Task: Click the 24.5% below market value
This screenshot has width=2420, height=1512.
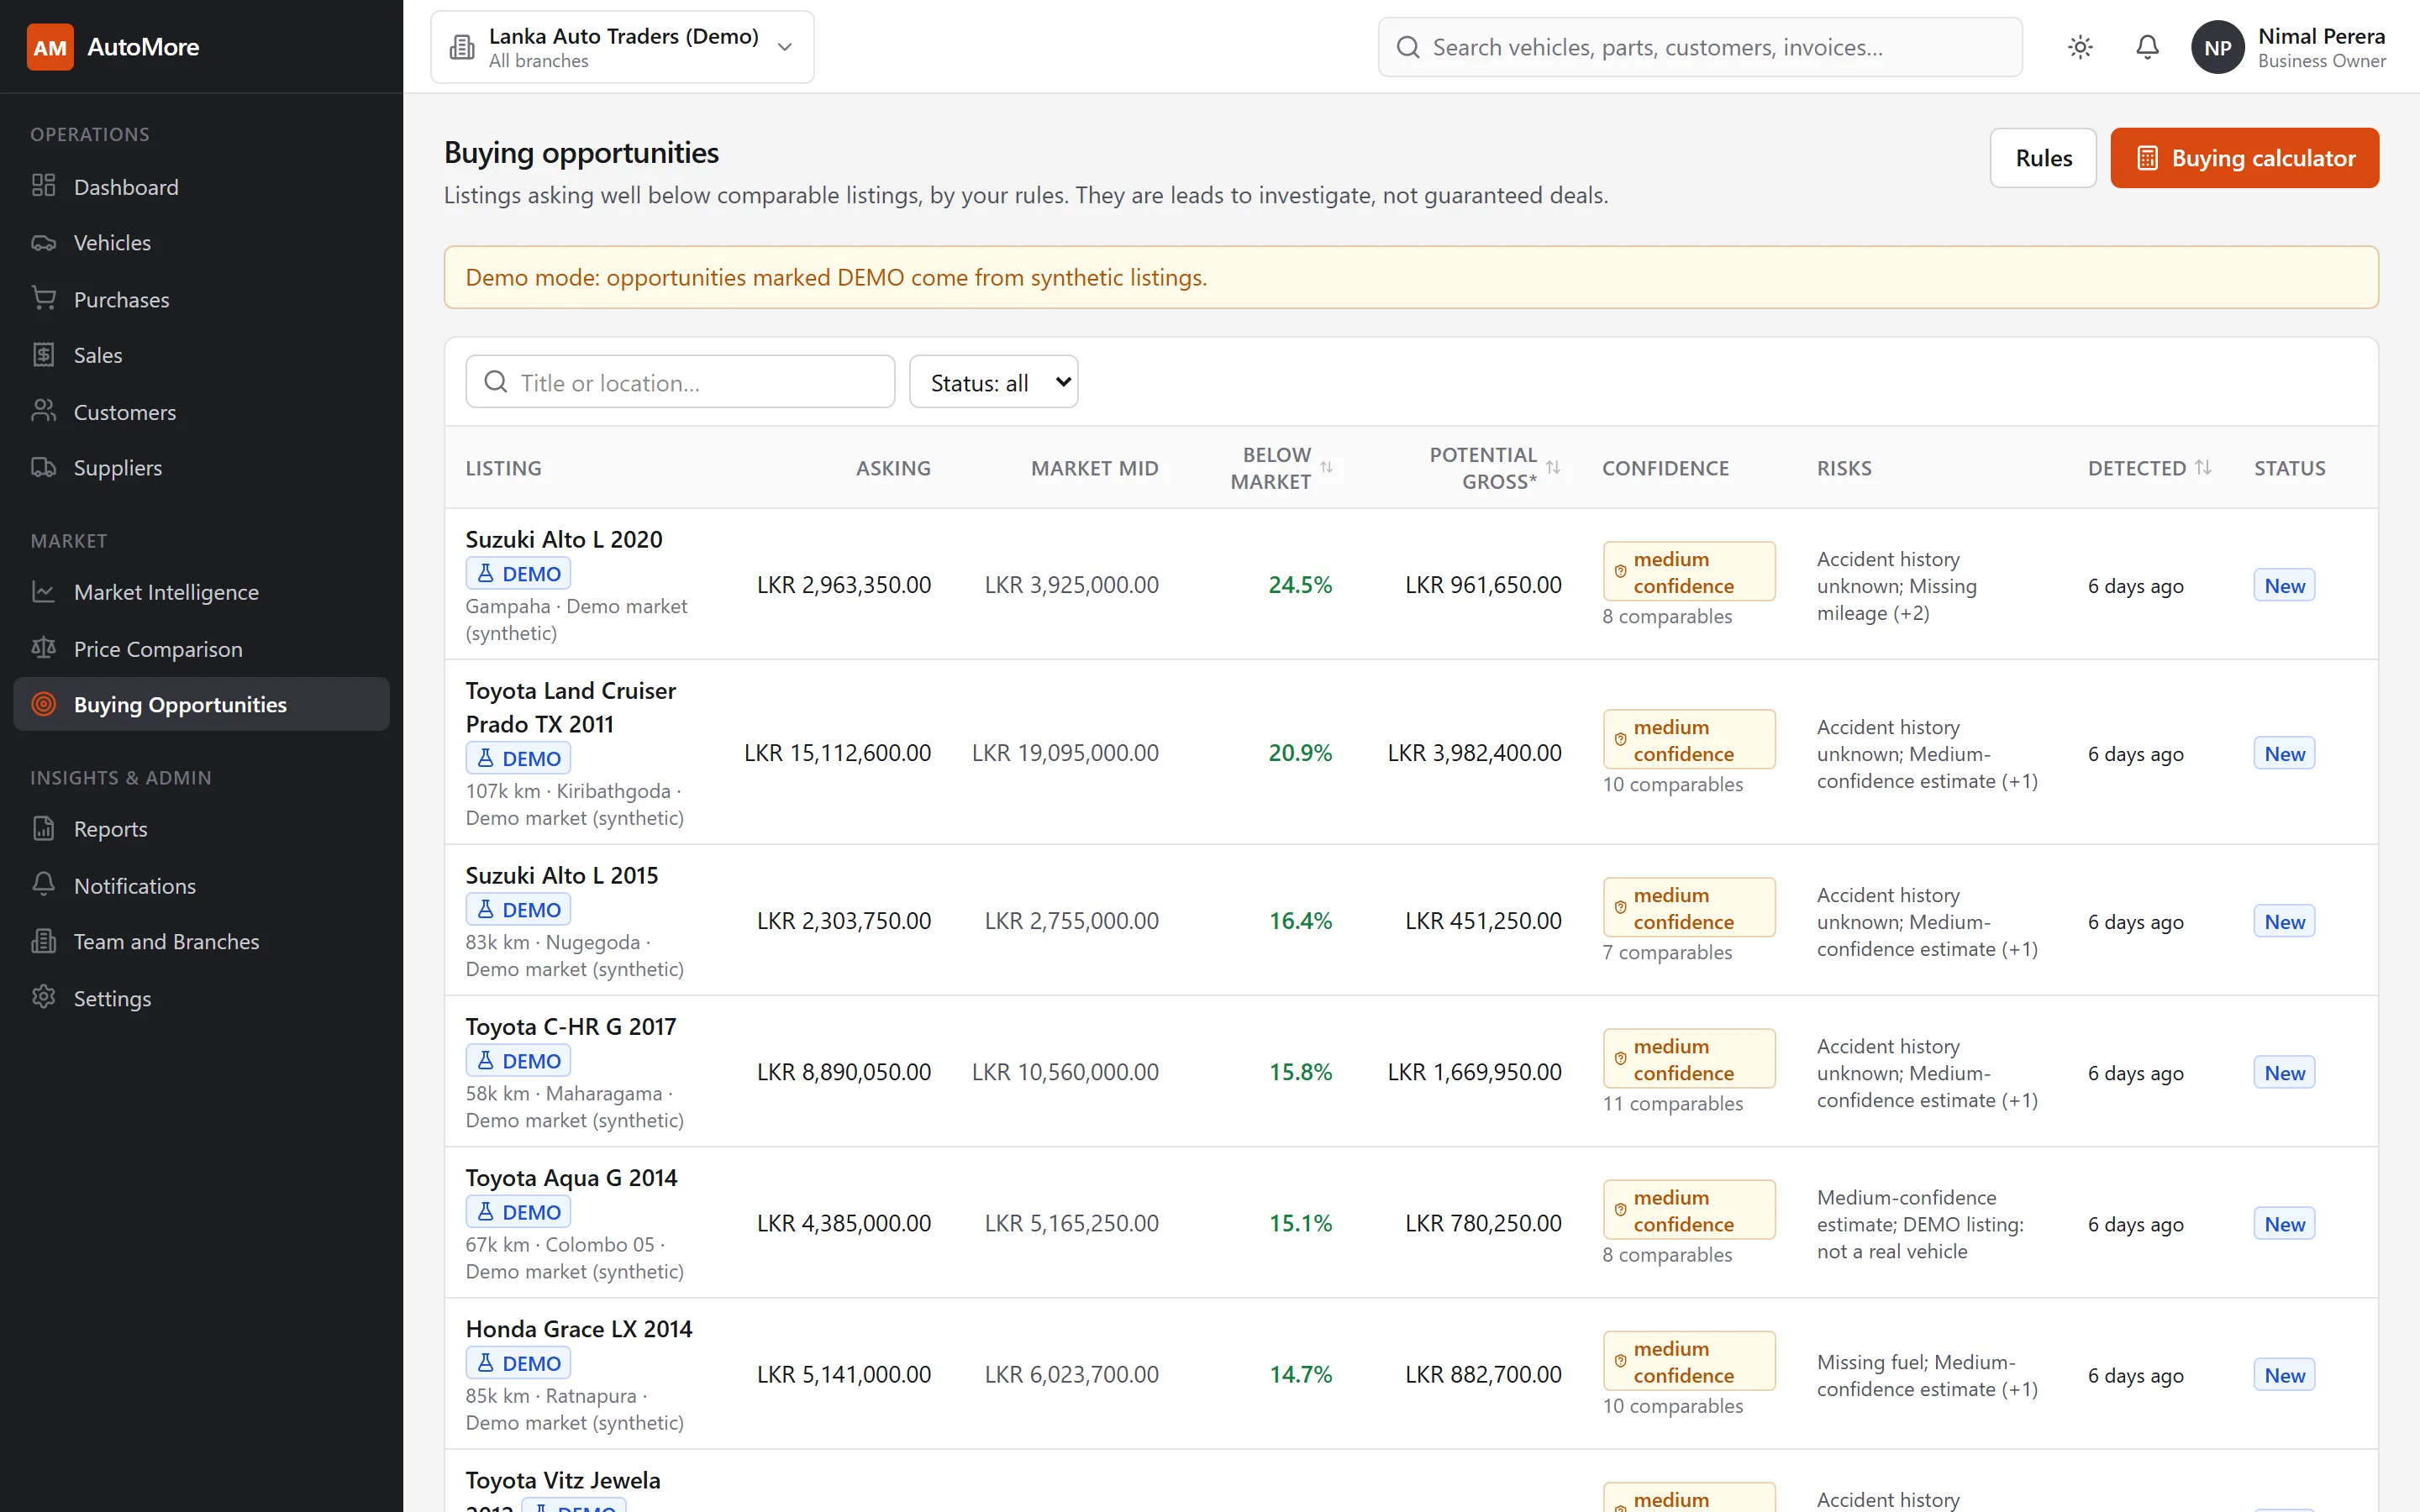Action: point(1300,585)
